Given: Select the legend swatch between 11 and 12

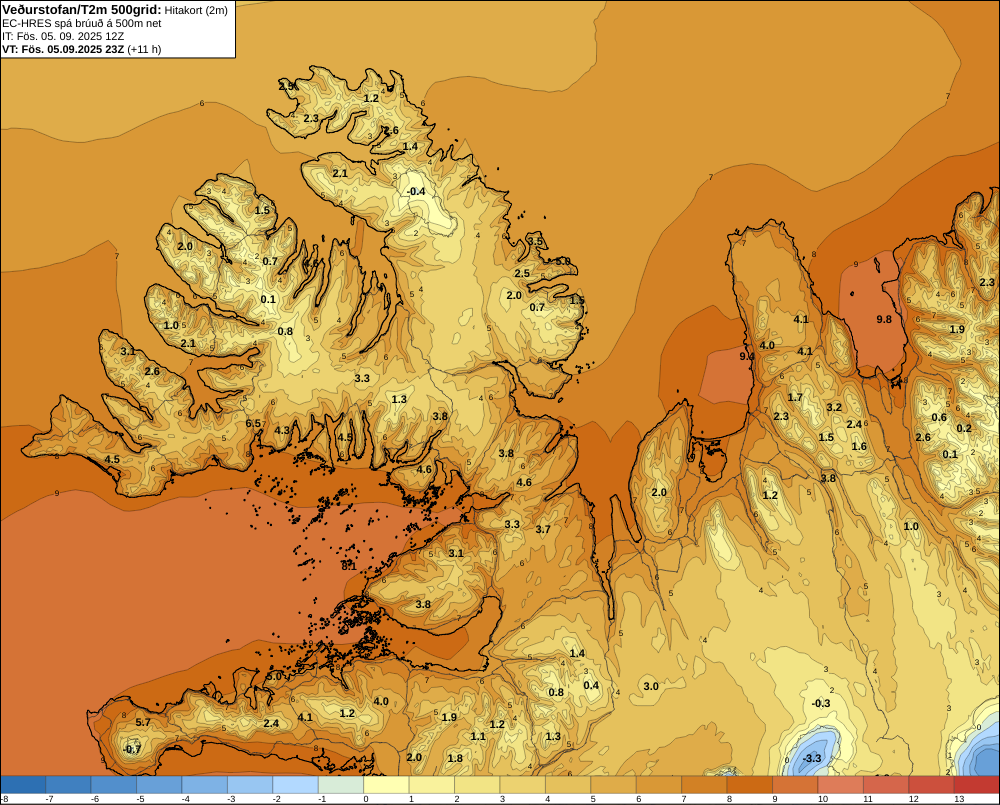Looking at the screenshot, I should tap(886, 784).
